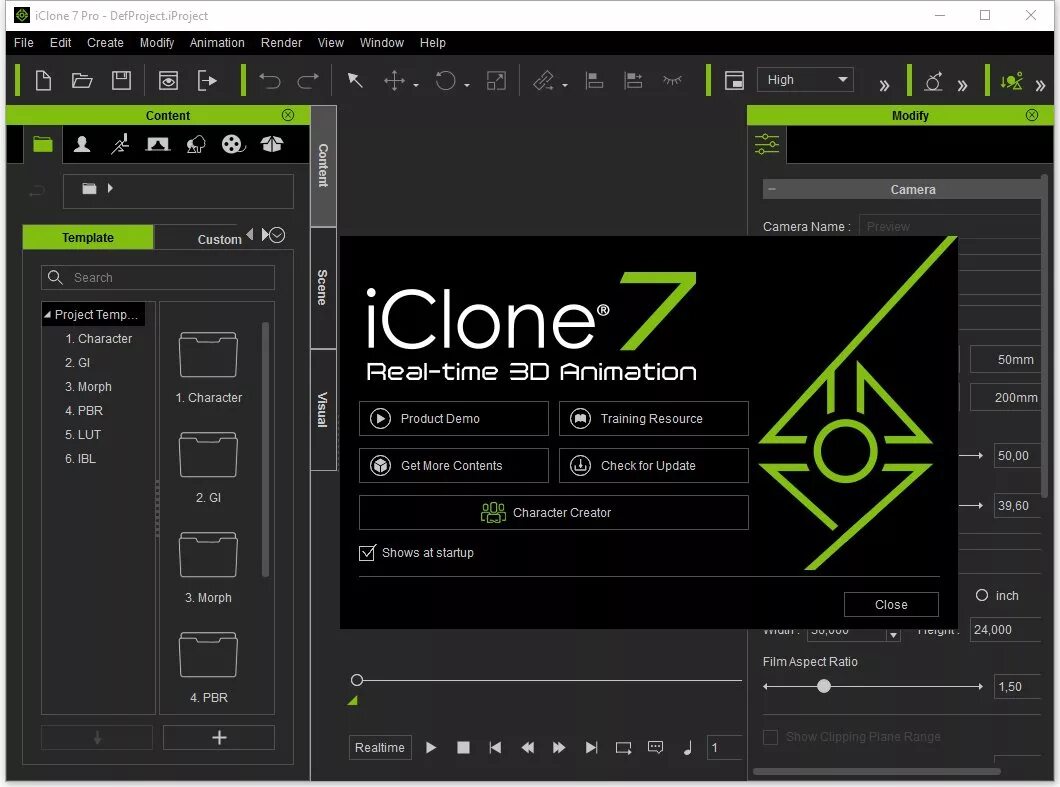Open the Modify panel settings sliders icon
1060x787 pixels.
(x=767, y=144)
